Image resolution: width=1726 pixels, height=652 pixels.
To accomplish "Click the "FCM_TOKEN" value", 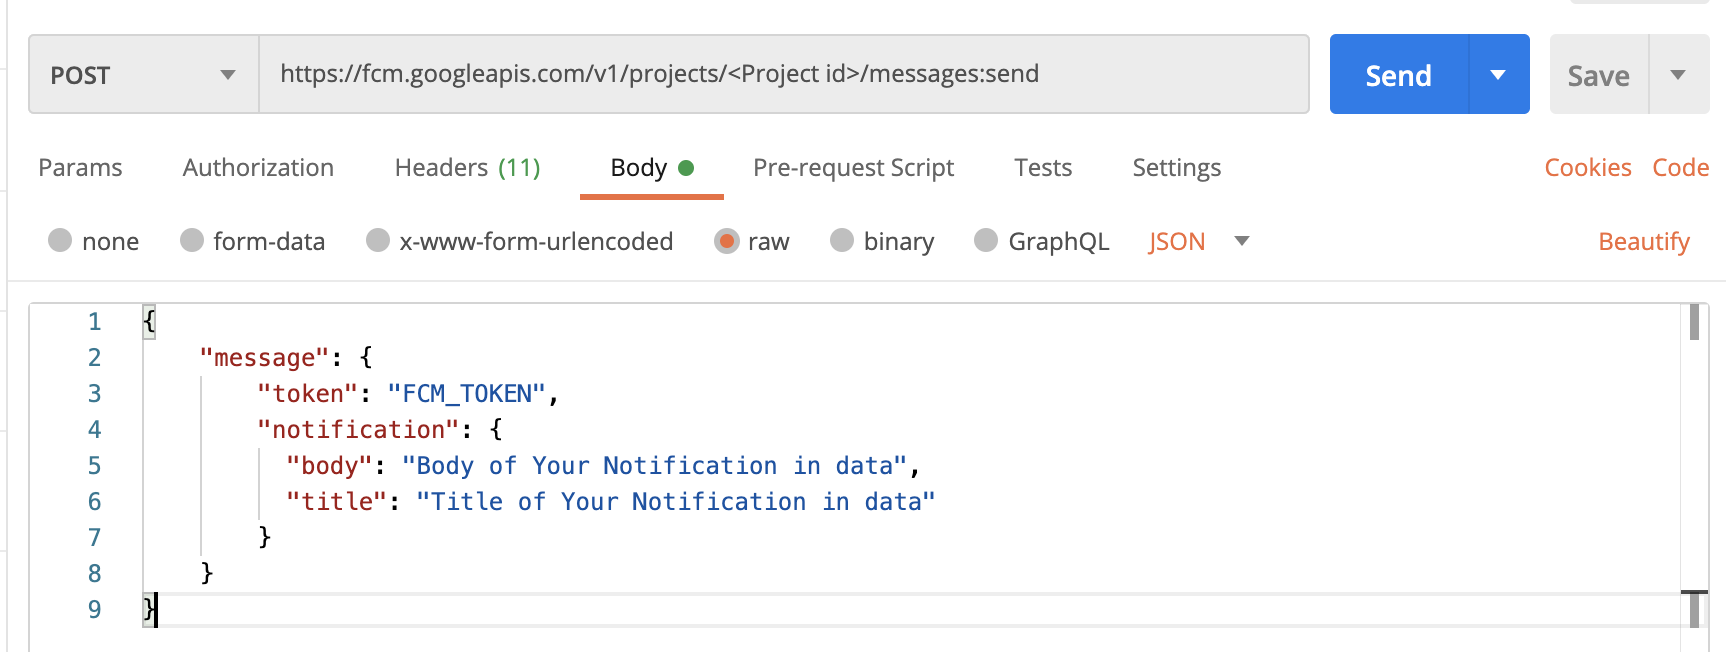I will point(466,394).
